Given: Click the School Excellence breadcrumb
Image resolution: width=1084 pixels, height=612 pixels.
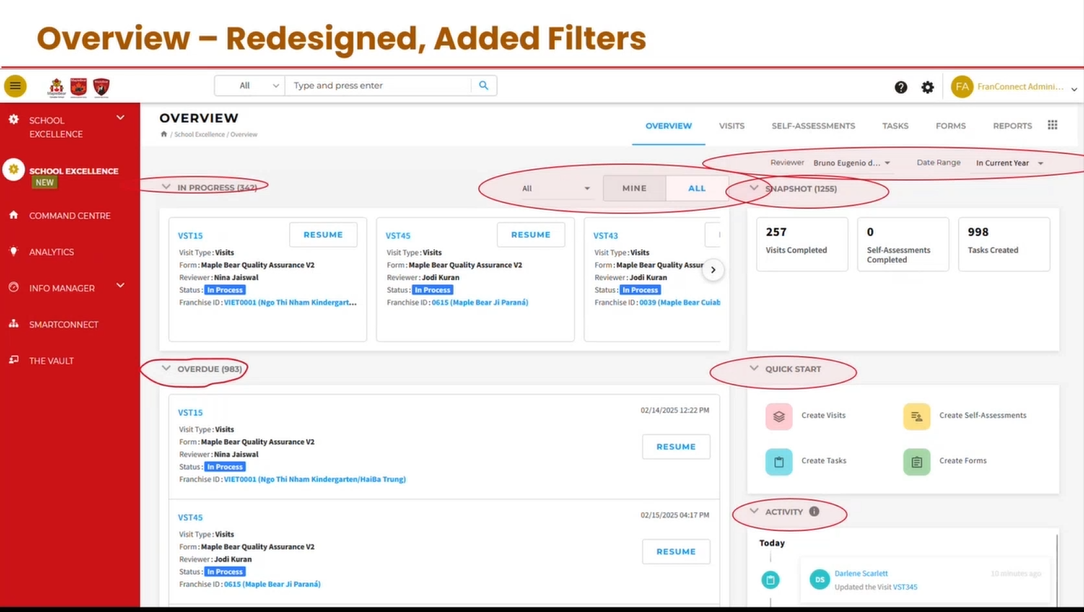Looking at the screenshot, I should tap(199, 135).
